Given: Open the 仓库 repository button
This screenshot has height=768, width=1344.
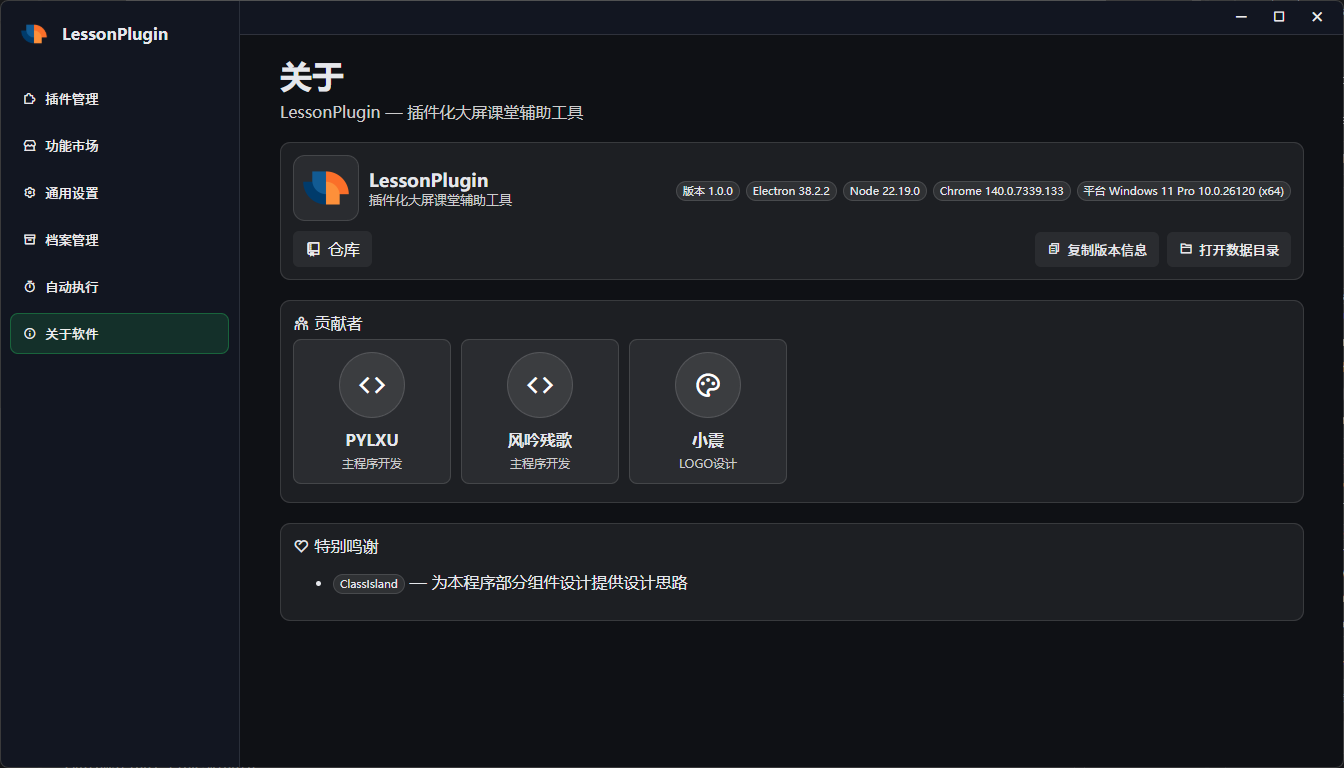Looking at the screenshot, I should pyautogui.click(x=332, y=250).
